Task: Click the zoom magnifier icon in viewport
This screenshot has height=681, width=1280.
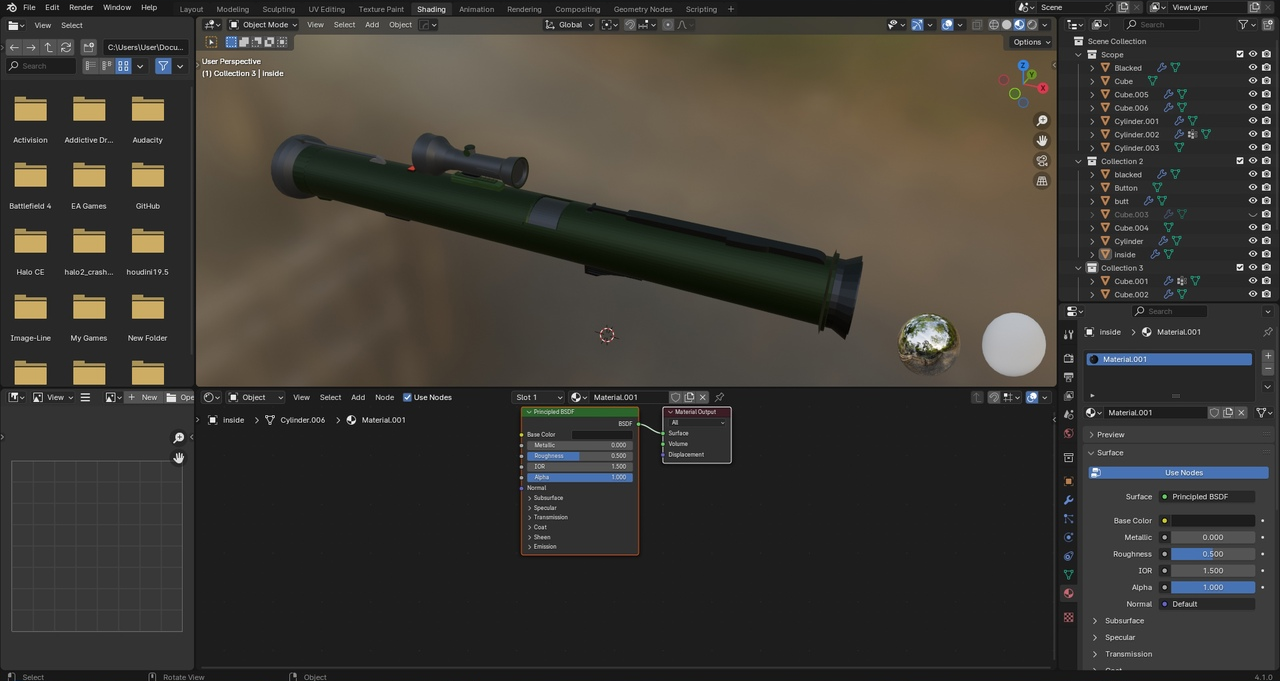Action: [1042, 121]
